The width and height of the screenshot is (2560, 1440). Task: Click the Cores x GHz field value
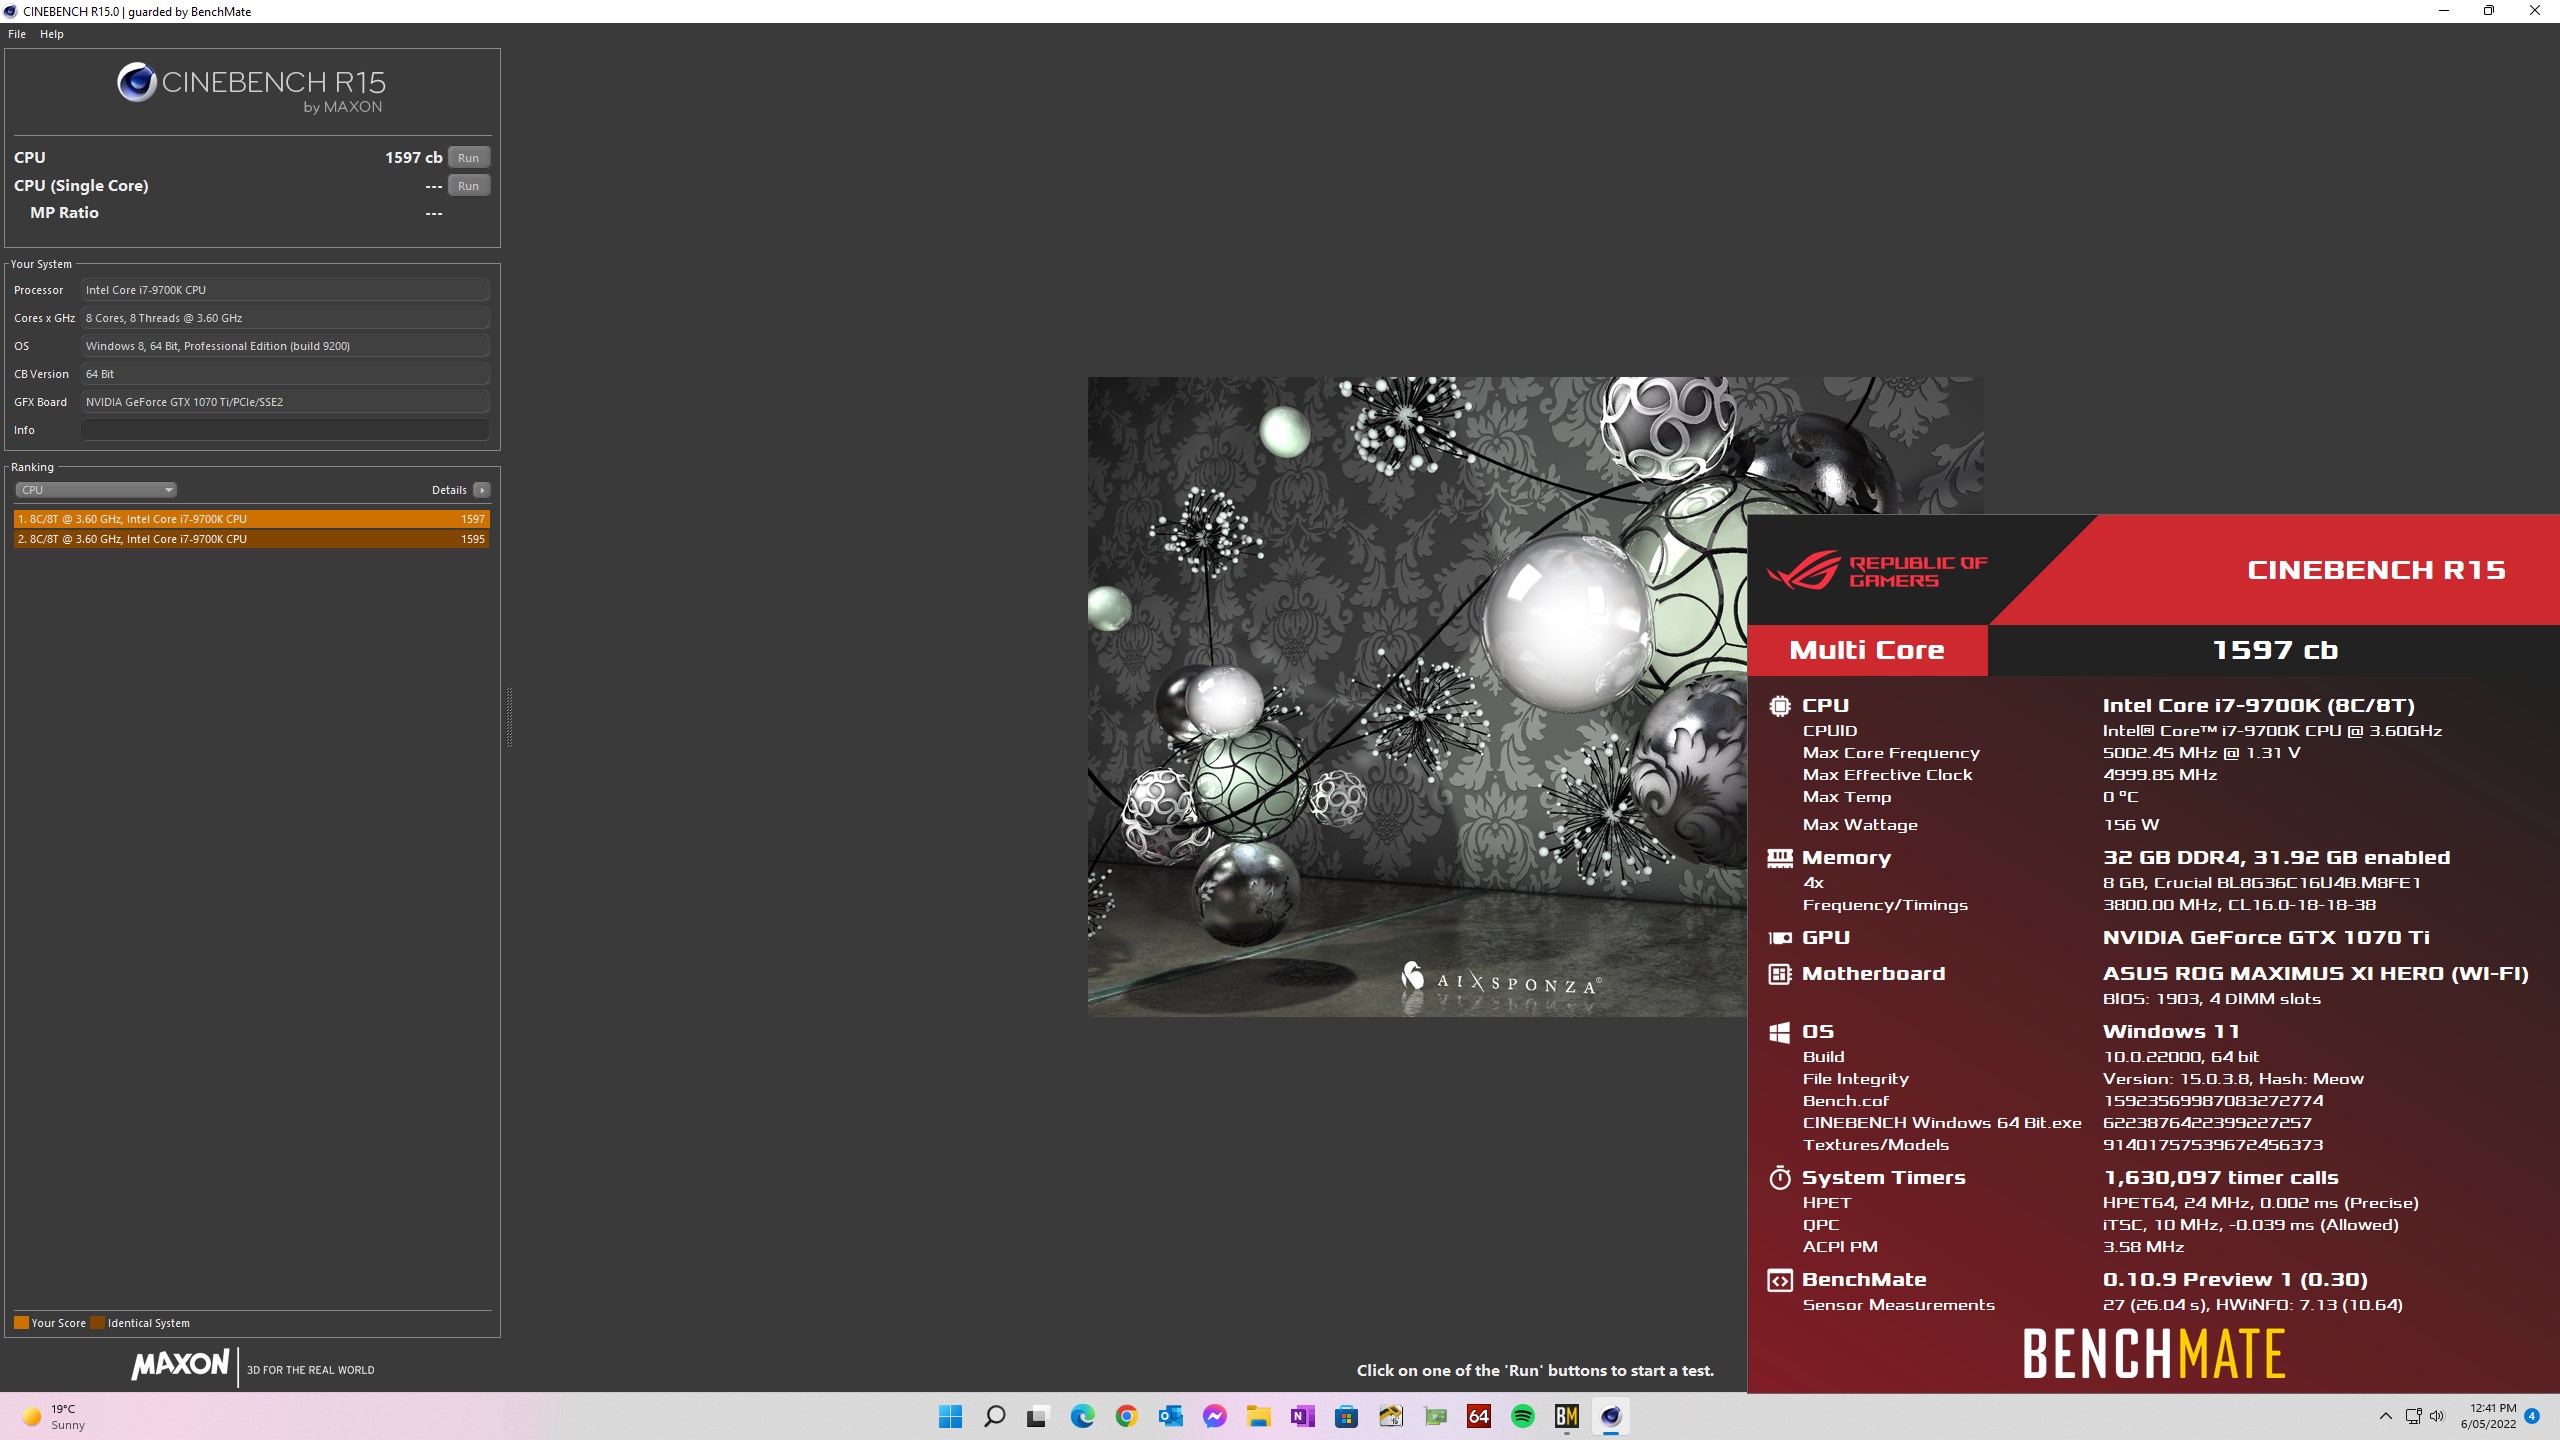click(286, 318)
